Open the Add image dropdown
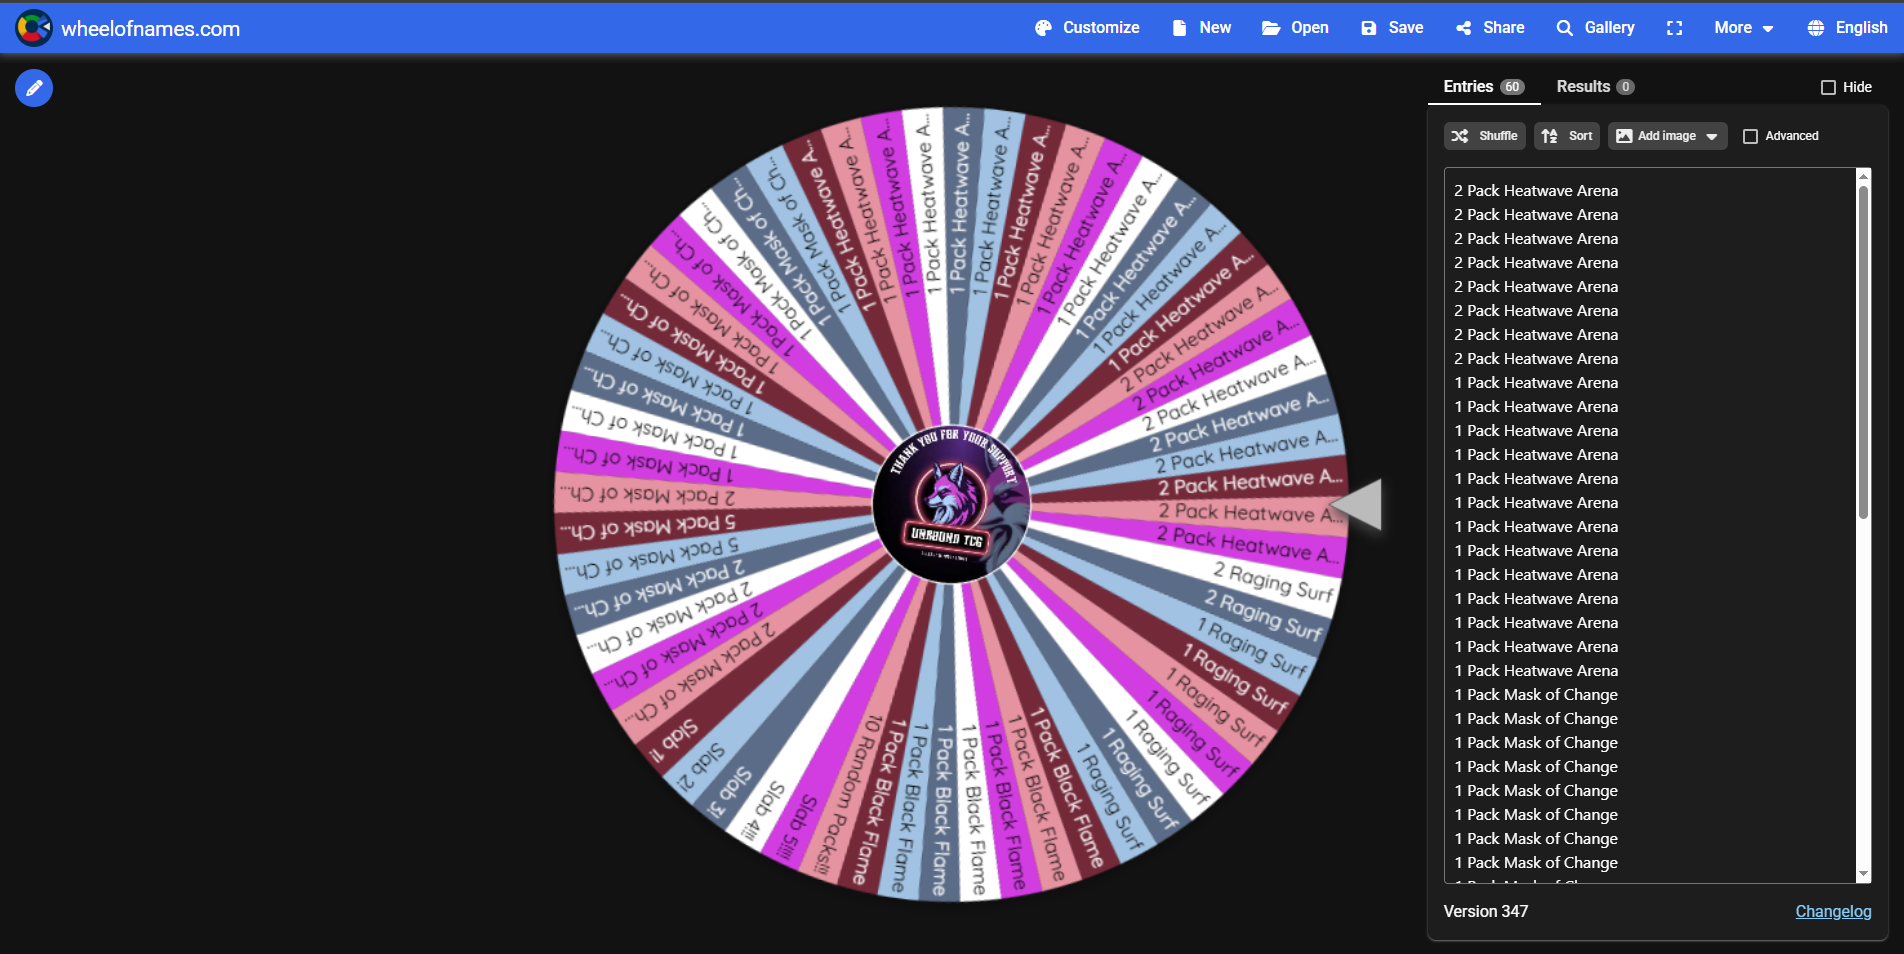The image size is (1904, 954). click(x=1667, y=136)
